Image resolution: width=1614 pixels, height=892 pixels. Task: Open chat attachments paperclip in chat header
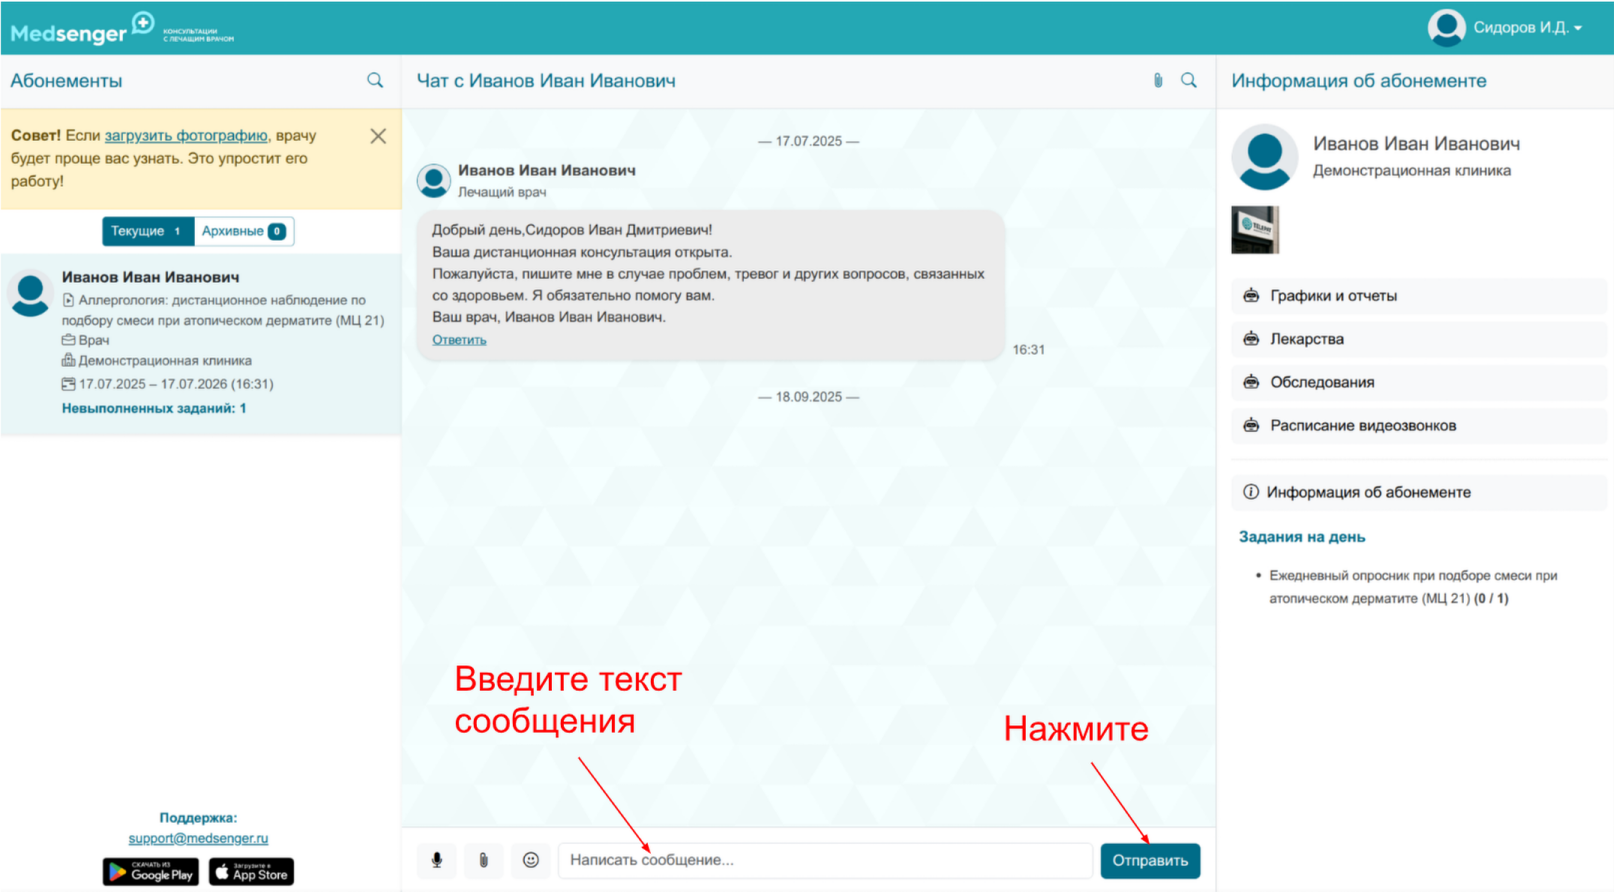(x=1157, y=81)
